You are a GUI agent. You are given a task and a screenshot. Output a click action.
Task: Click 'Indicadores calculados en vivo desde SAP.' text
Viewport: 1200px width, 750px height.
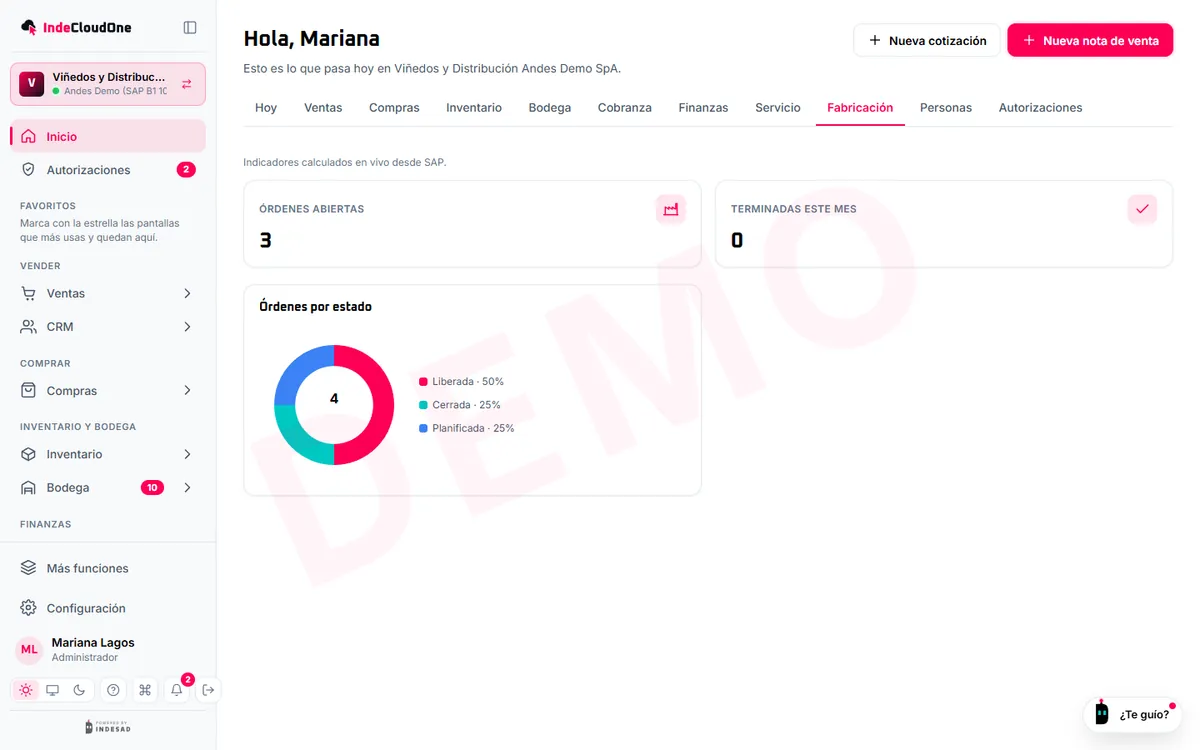[x=345, y=162]
